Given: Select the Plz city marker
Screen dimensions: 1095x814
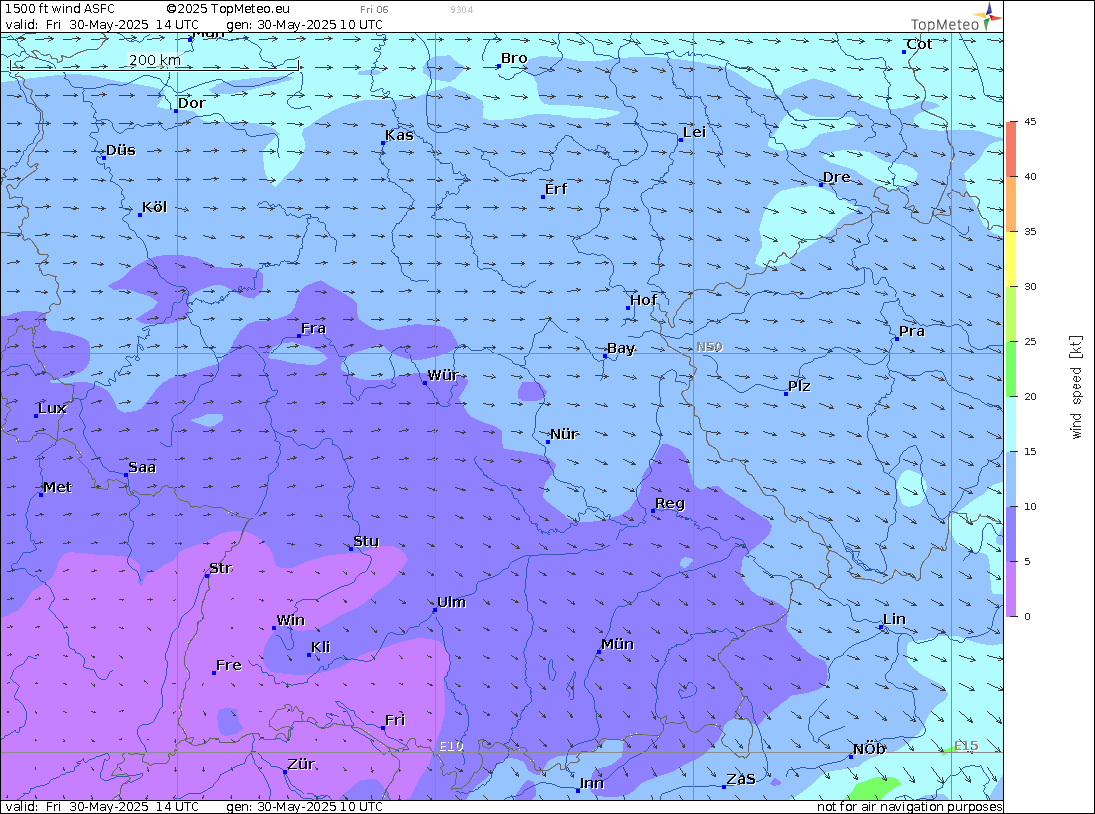Looking at the screenshot, I should point(786,394).
